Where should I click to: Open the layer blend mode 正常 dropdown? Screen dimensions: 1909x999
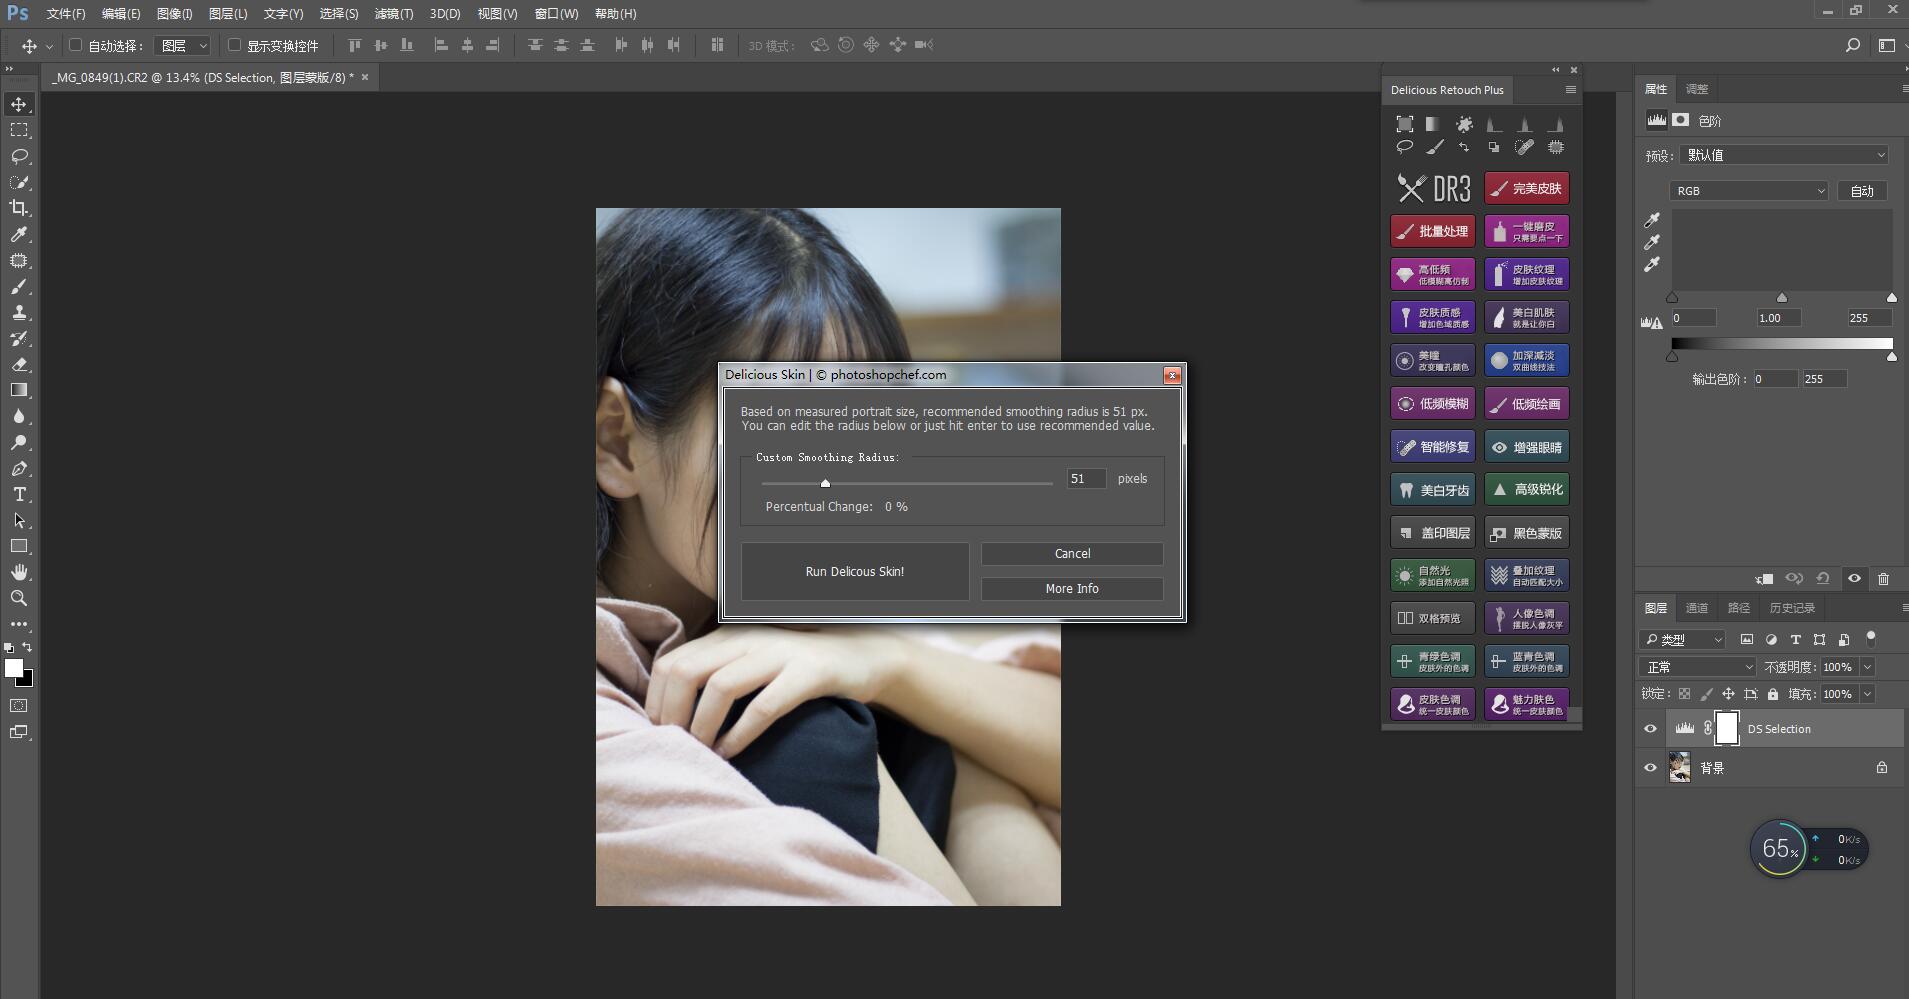click(1698, 667)
